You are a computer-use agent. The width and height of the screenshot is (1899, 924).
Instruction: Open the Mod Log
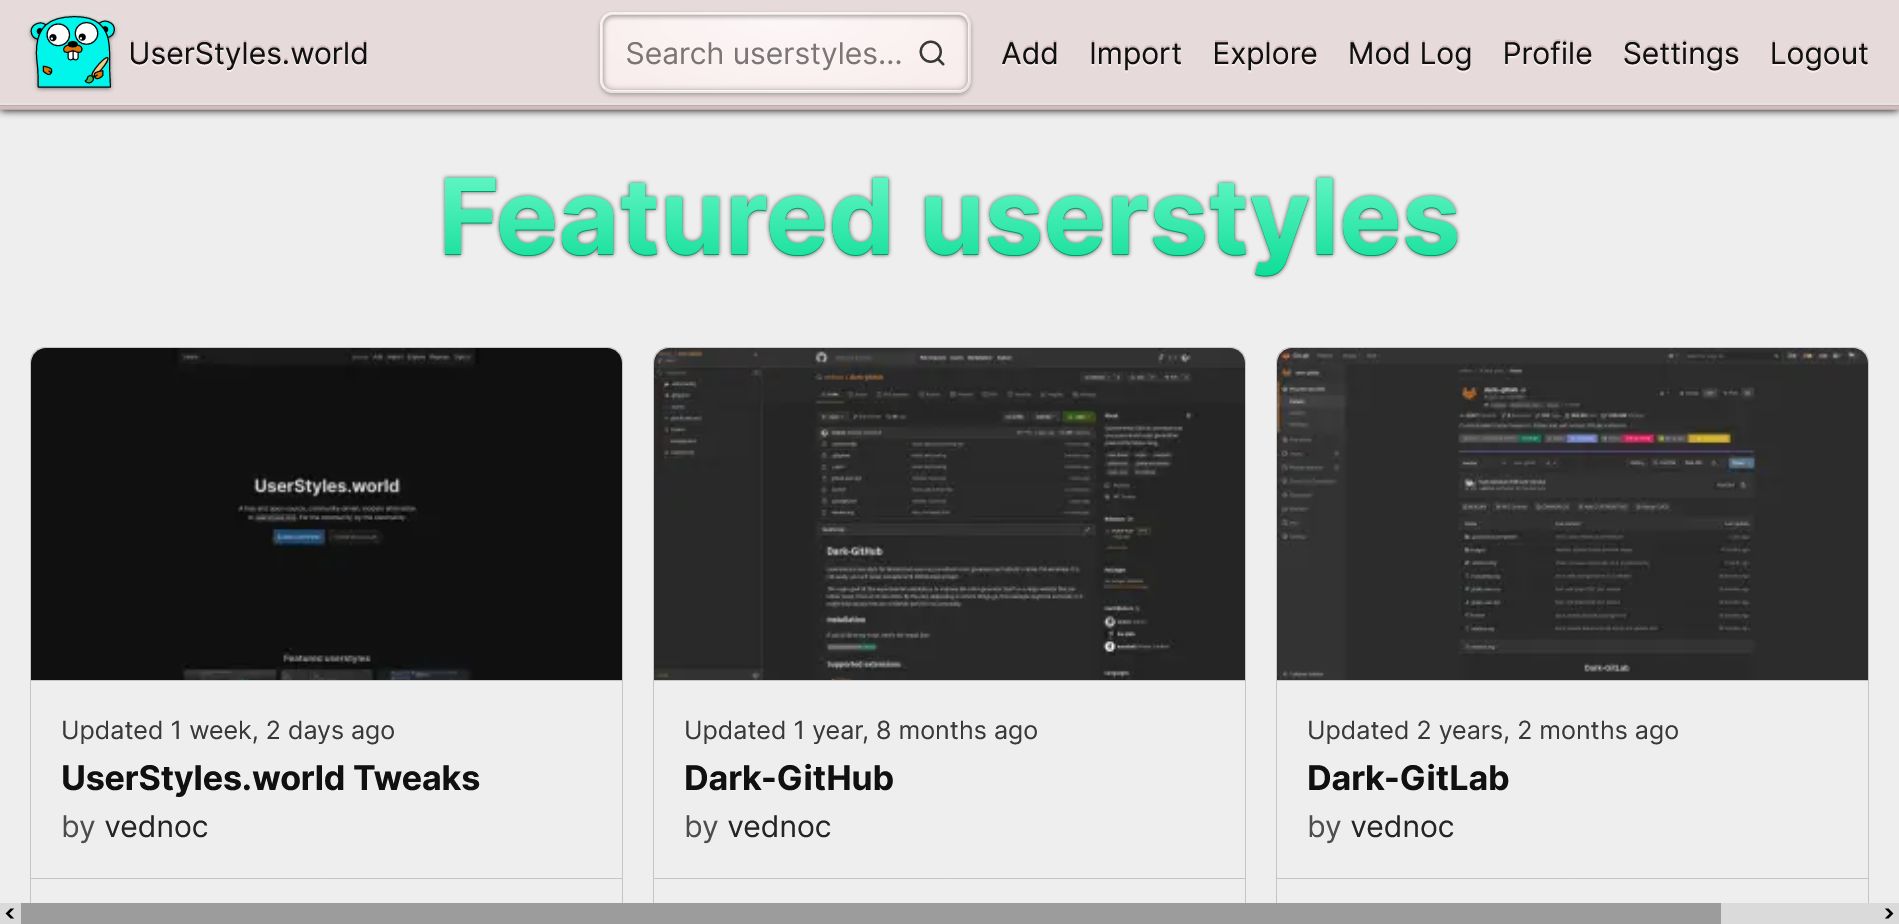pyautogui.click(x=1409, y=53)
